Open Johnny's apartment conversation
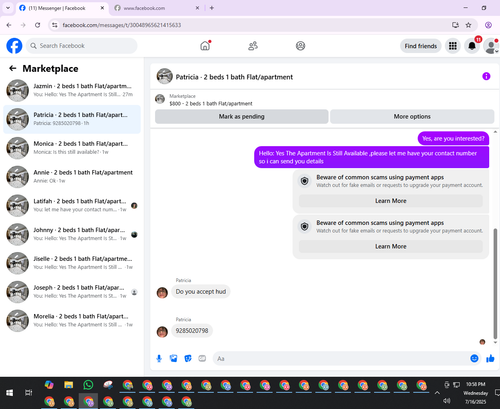Viewport: 500px width, 409px height. click(x=72, y=234)
